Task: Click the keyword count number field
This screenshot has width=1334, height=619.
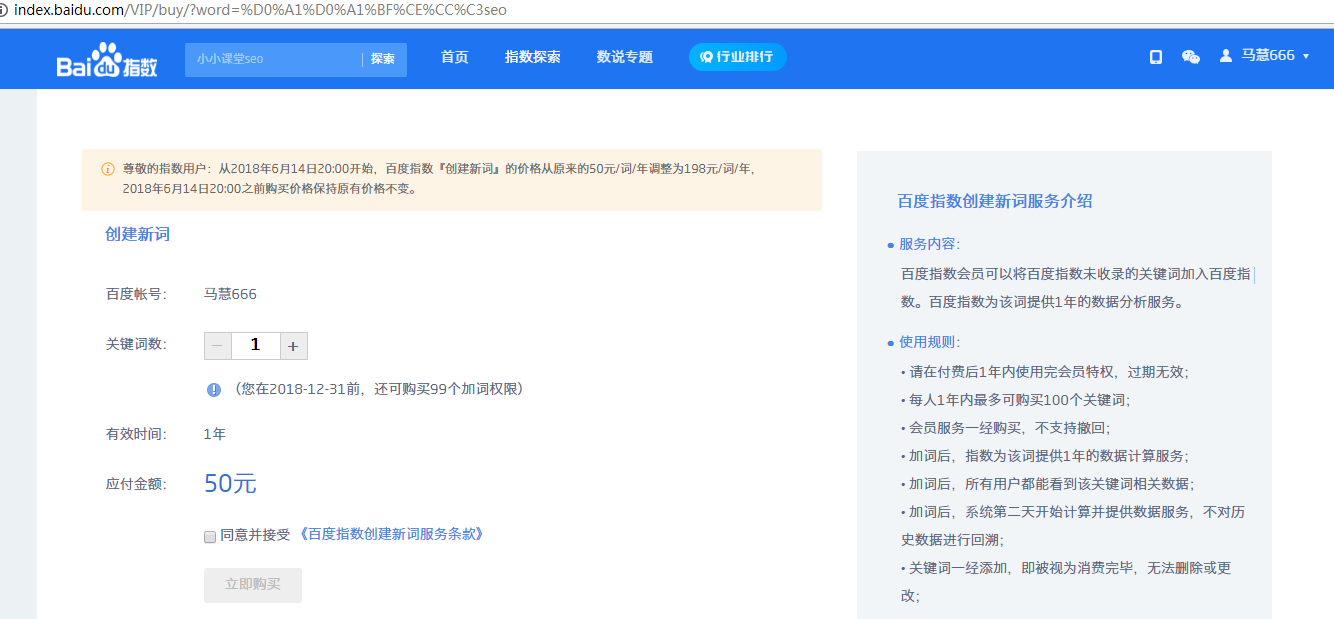Action: tap(256, 346)
